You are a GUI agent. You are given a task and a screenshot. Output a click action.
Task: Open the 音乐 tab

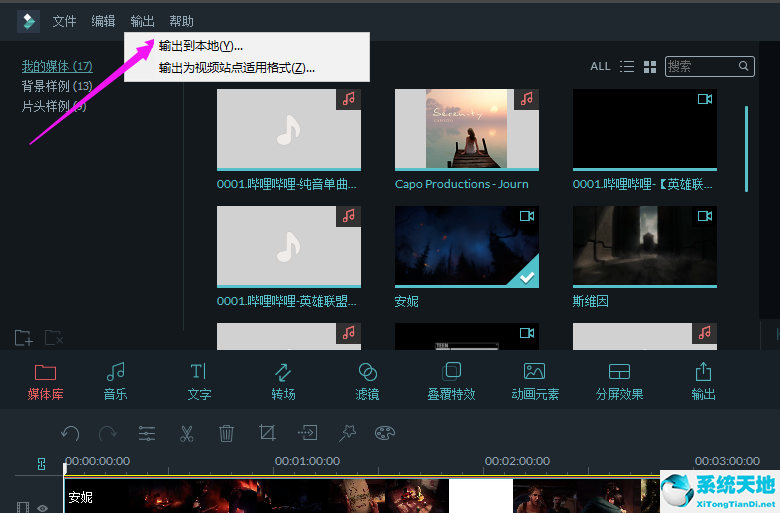115,382
